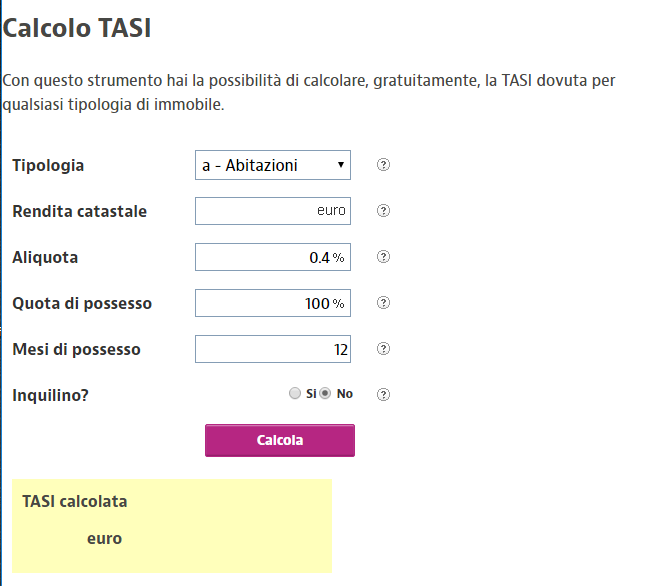Click the TASI calcolata result box
Image resolution: width=654 pixels, height=586 pixels.
tap(172, 526)
